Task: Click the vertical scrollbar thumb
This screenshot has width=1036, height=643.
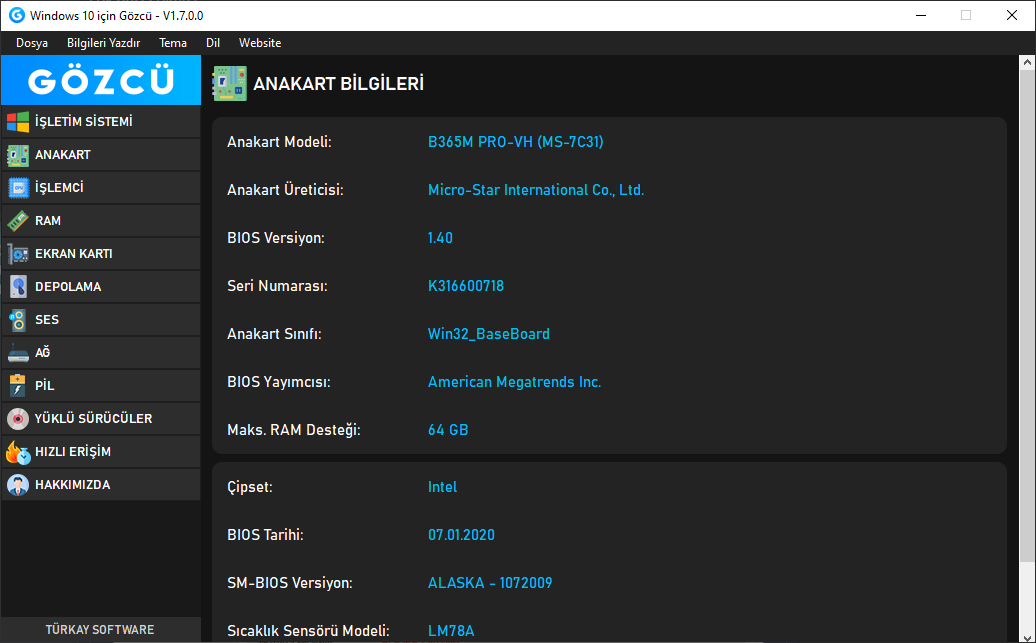Action: coord(1027,316)
